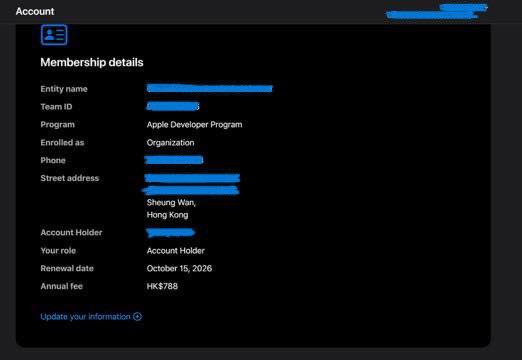Select the Account page title
The image size is (522, 360).
(35, 11)
